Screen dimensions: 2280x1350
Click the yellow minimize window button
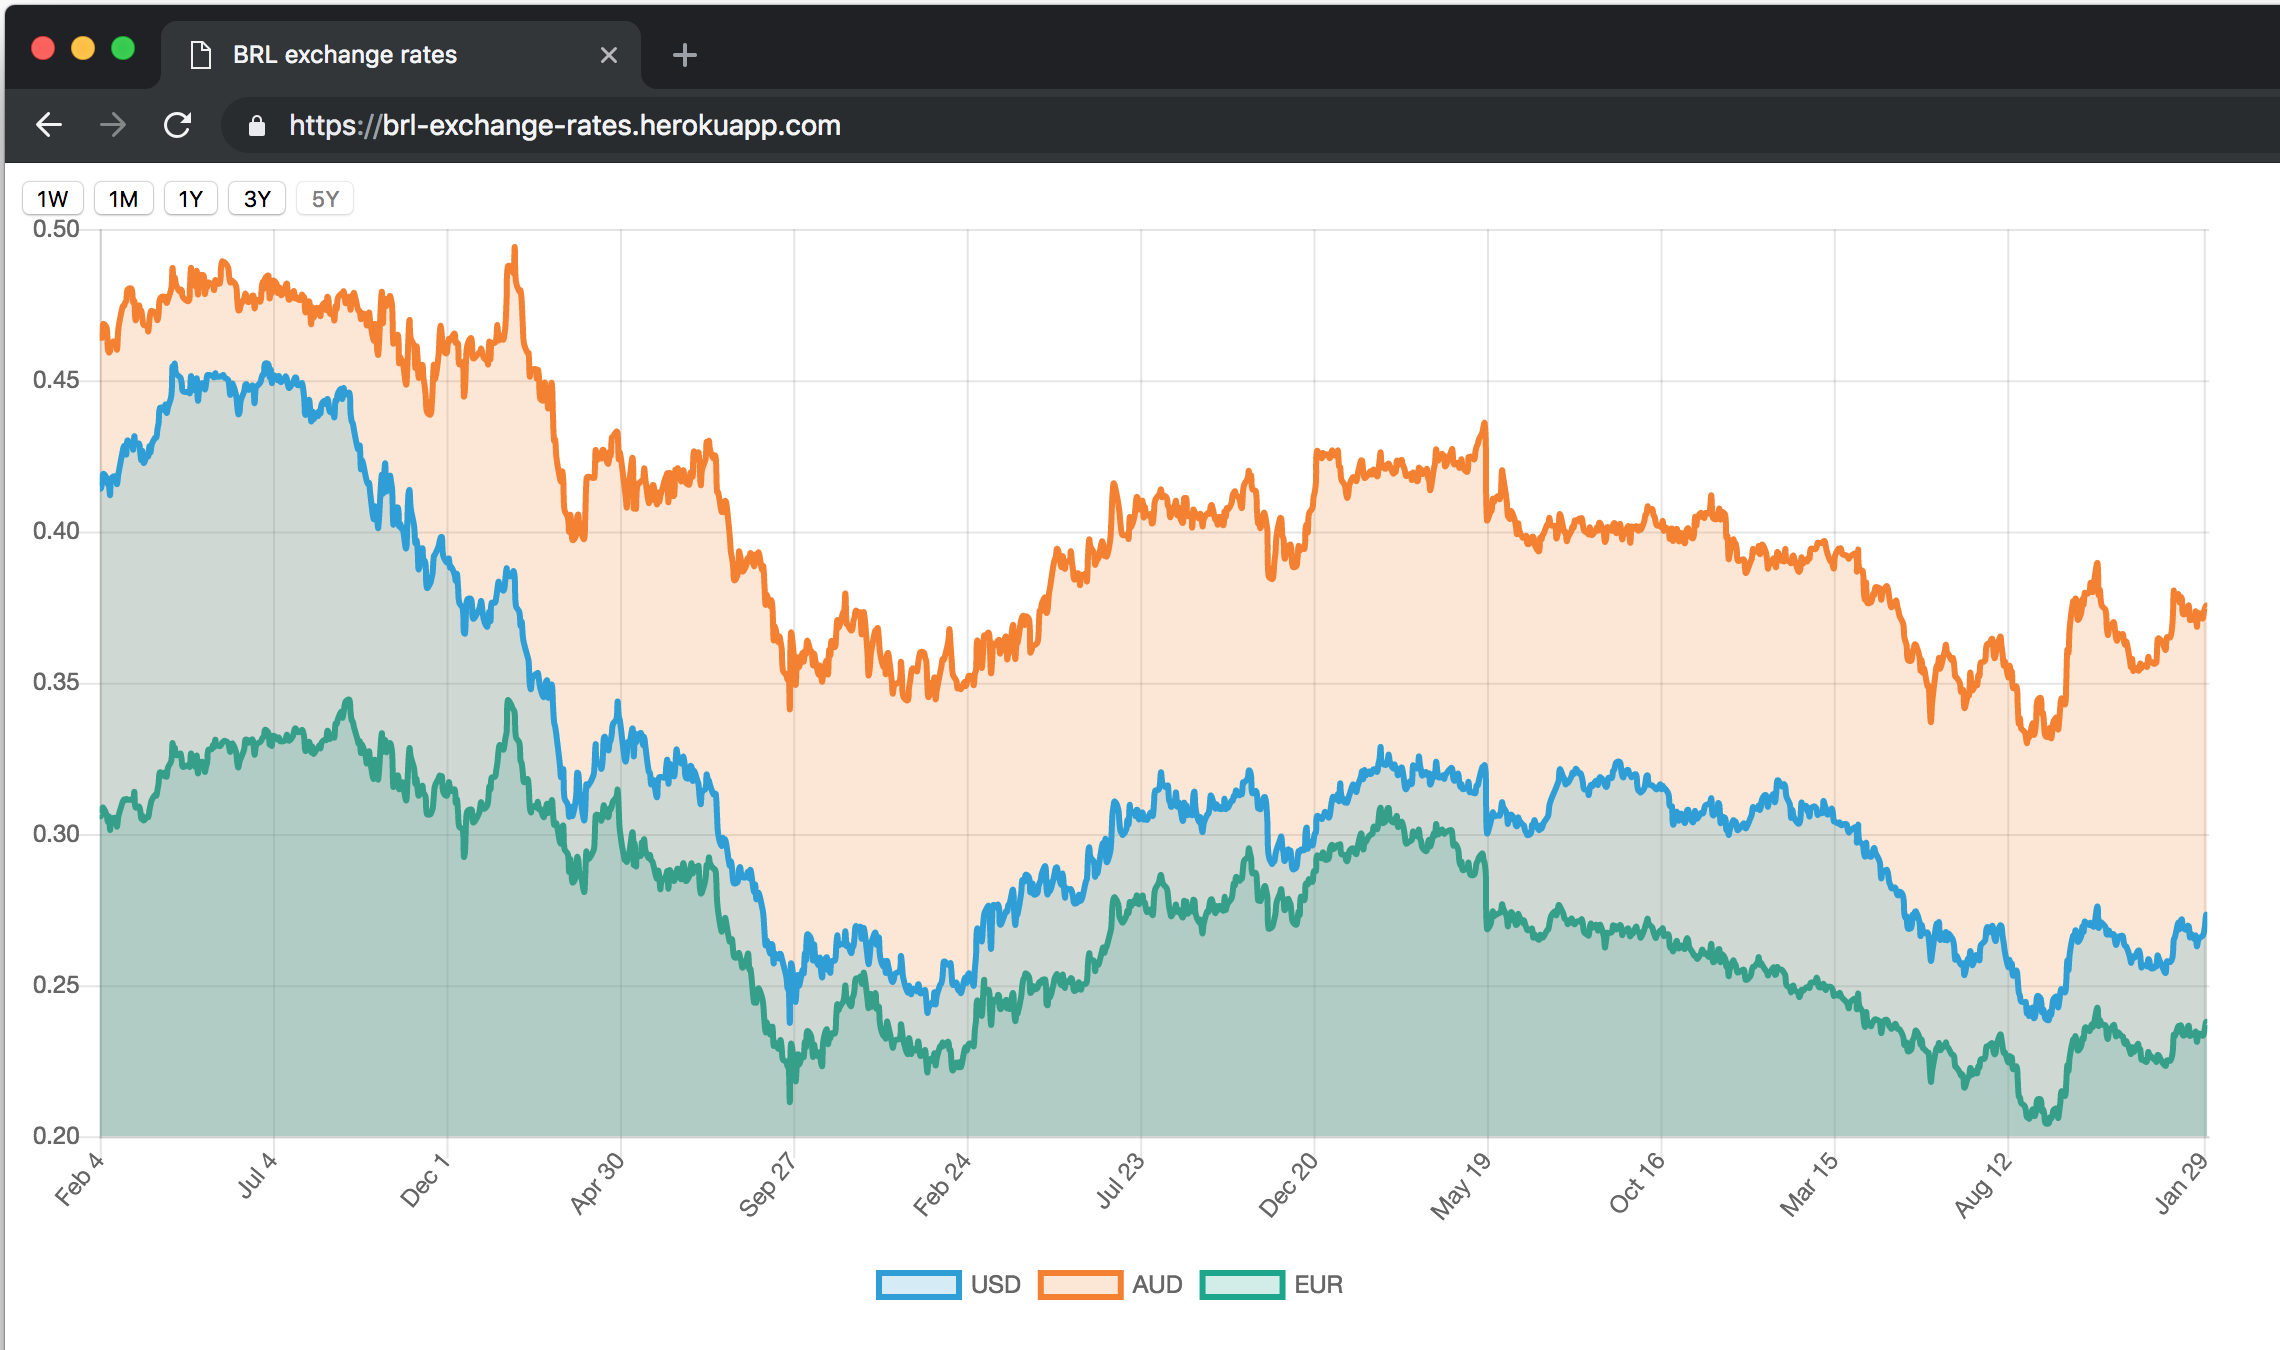(83, 48)
